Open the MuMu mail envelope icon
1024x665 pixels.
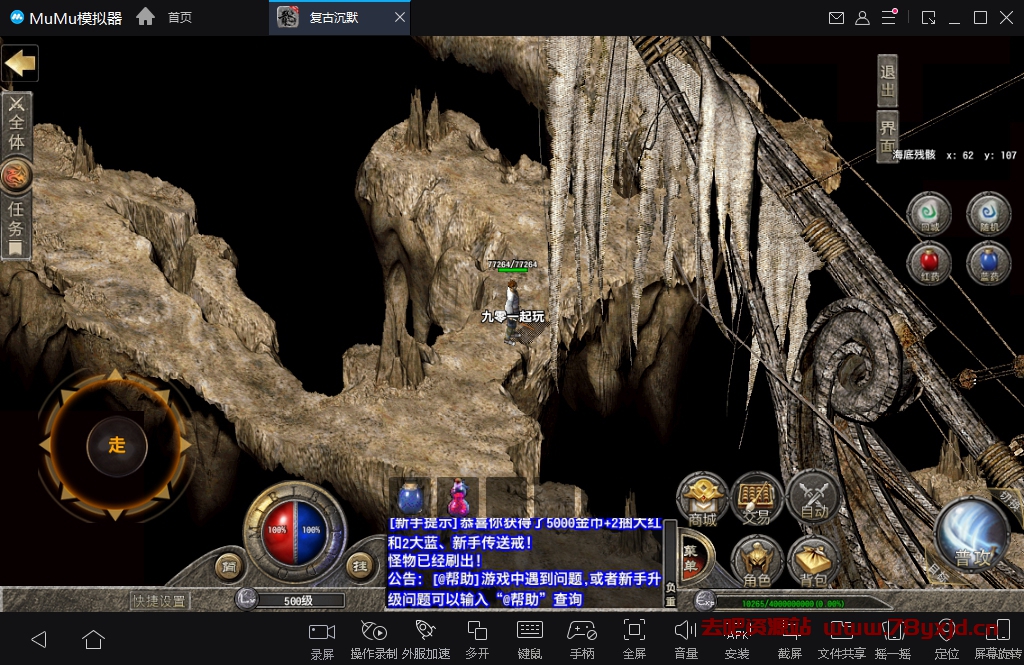[836, 18]
